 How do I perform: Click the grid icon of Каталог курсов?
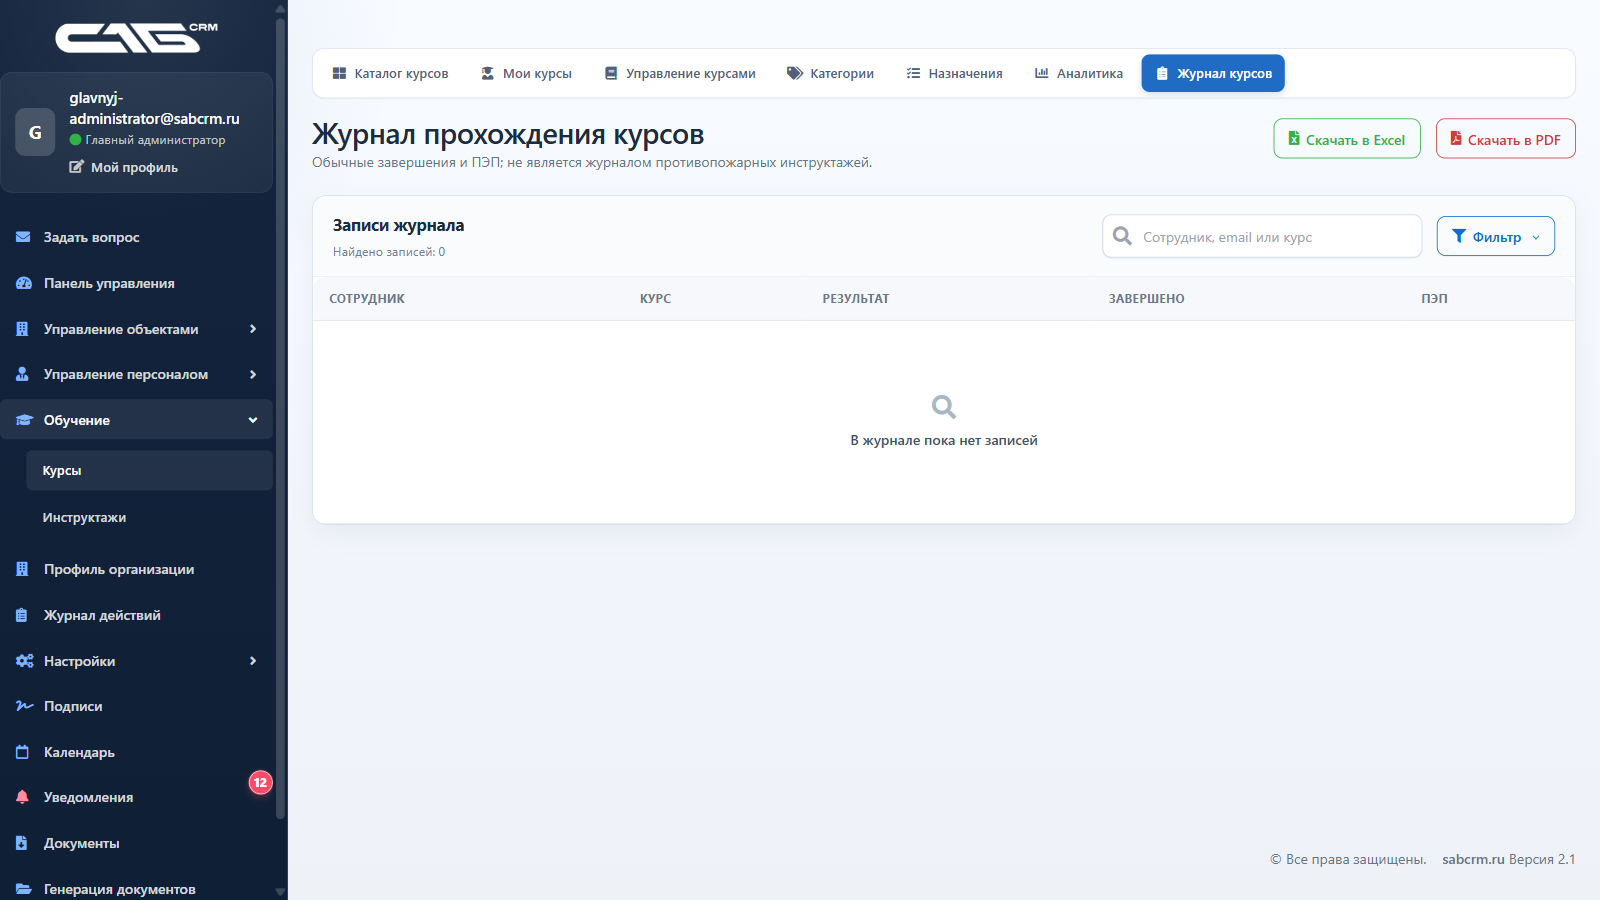pyautogui.click(x=339, y=73)
